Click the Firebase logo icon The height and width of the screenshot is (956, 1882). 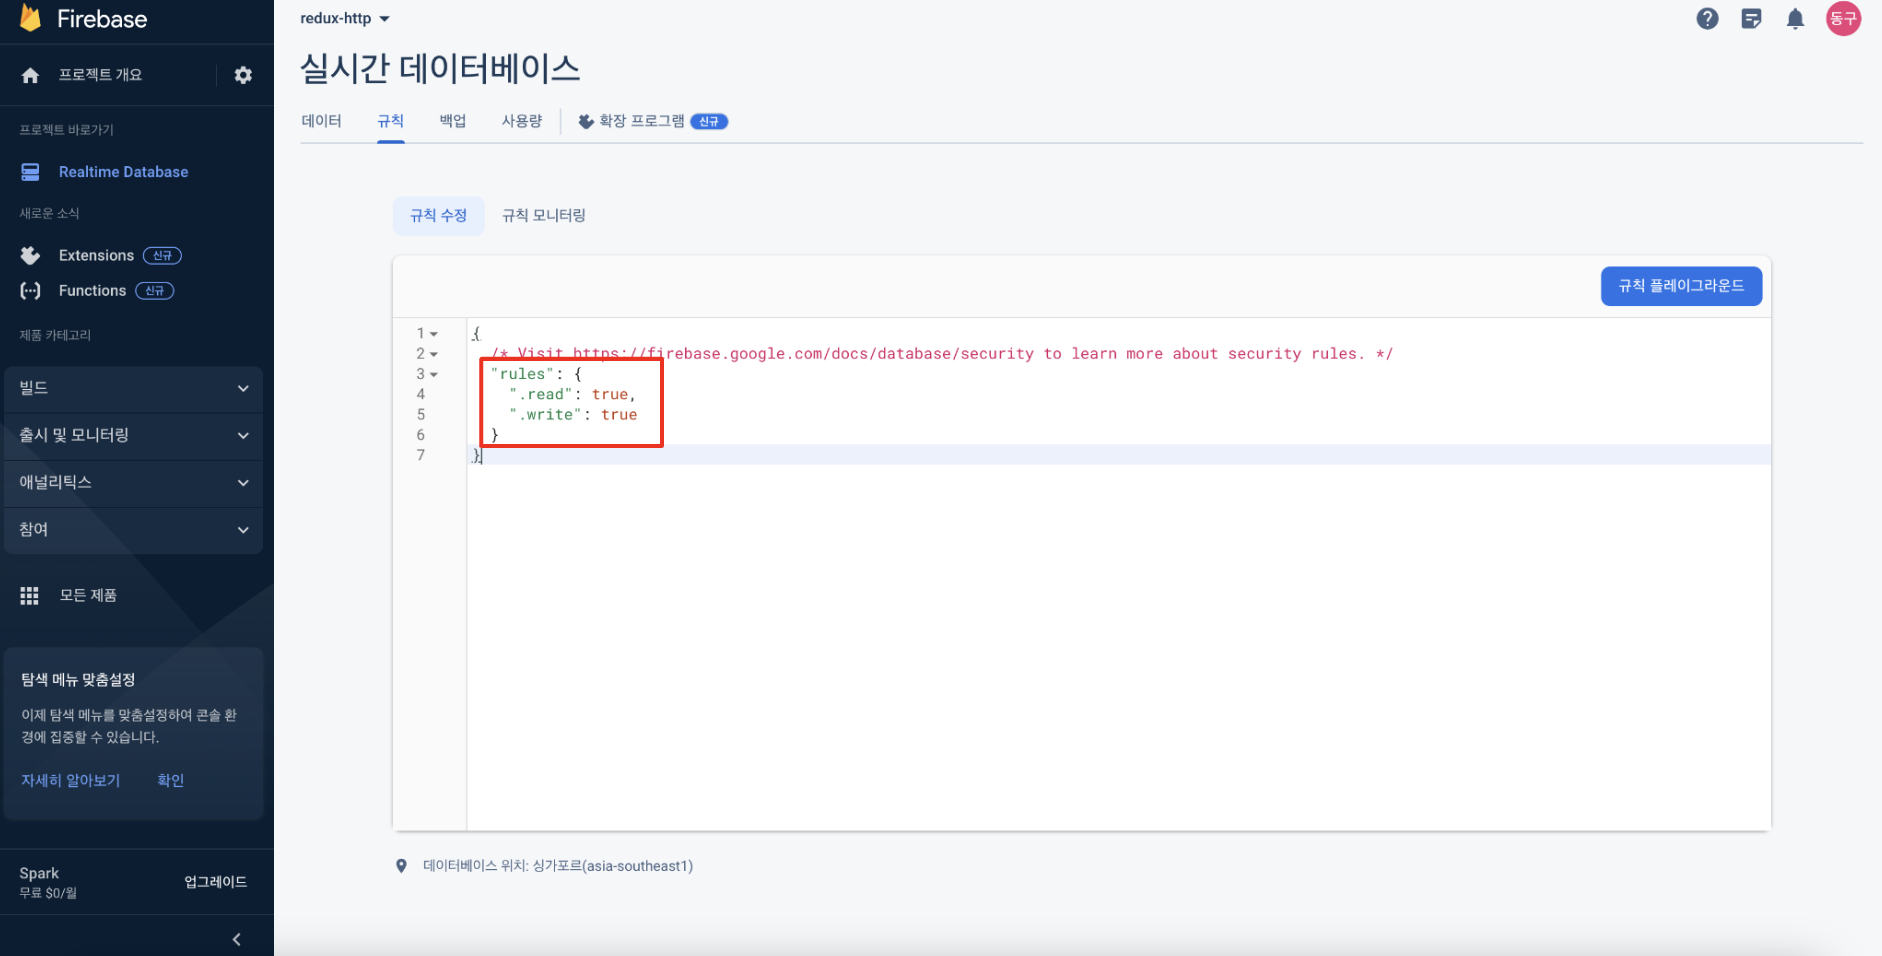[31, 18]
